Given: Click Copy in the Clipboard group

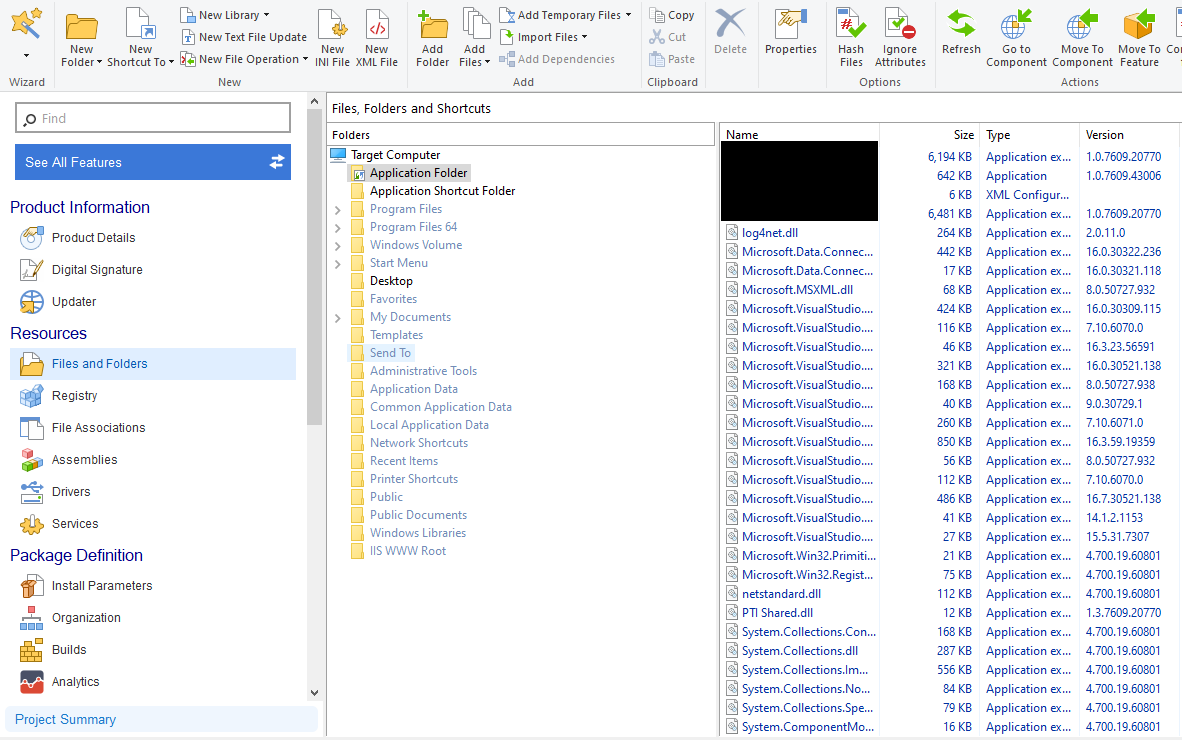Looking at the screenshot, I should pos(672,15).
